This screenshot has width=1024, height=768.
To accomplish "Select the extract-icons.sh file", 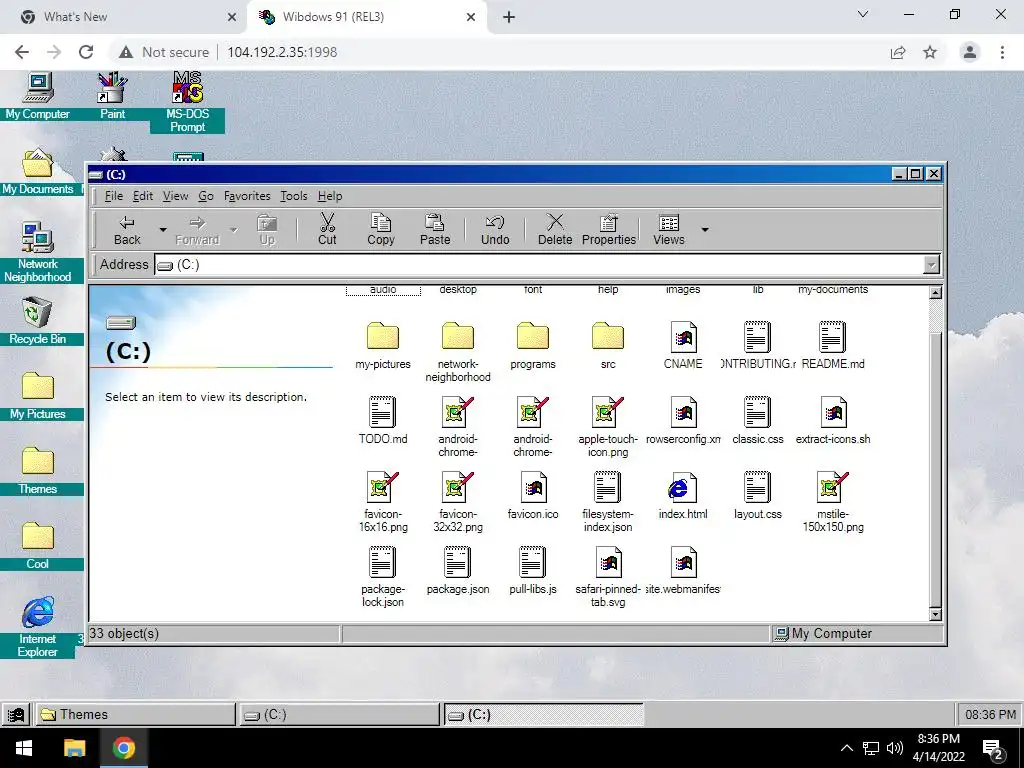I will coord(833,421).
